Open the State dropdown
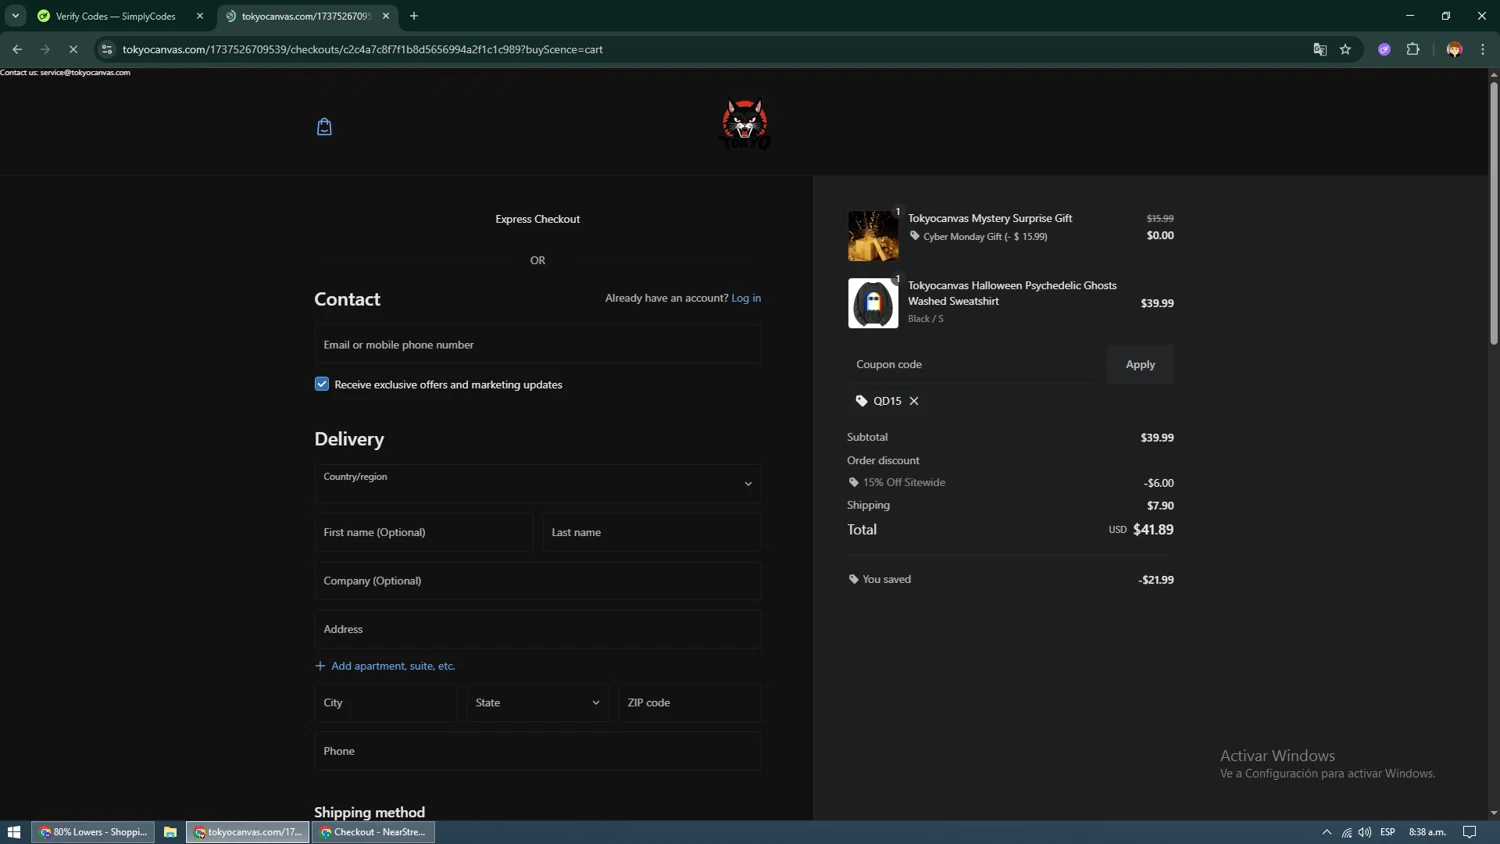Viewport: 1500px width, 844px height. coord(538,703)
